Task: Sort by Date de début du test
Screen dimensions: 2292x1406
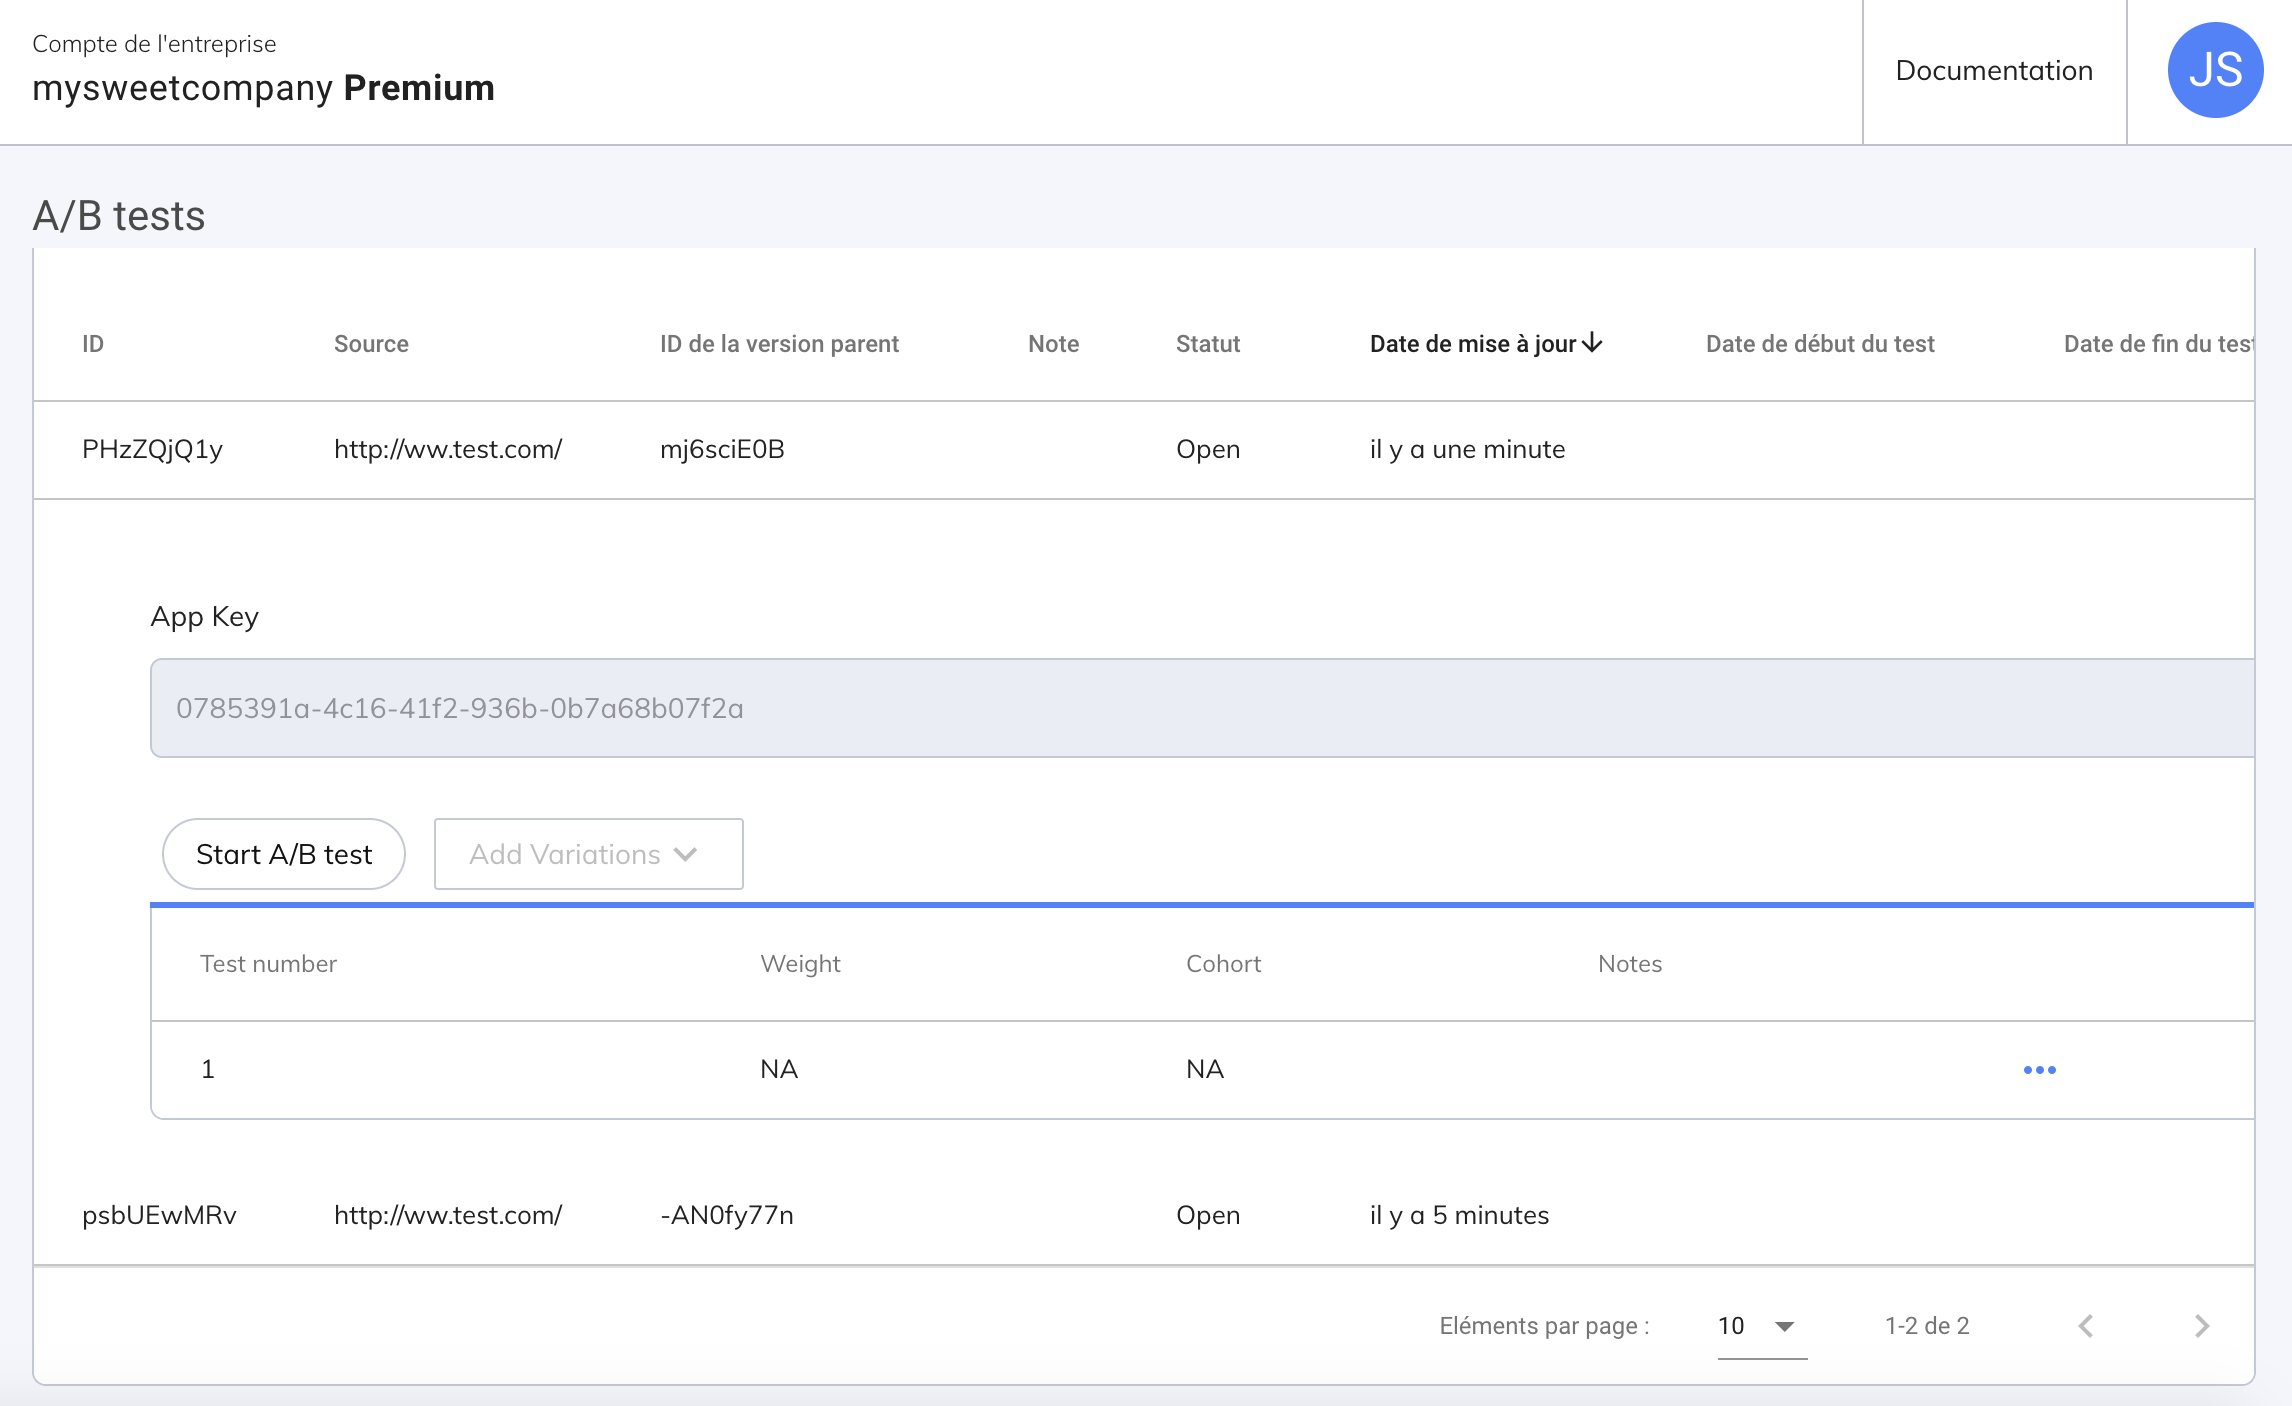Action: pyautogui.click(x=1819, y=344)
